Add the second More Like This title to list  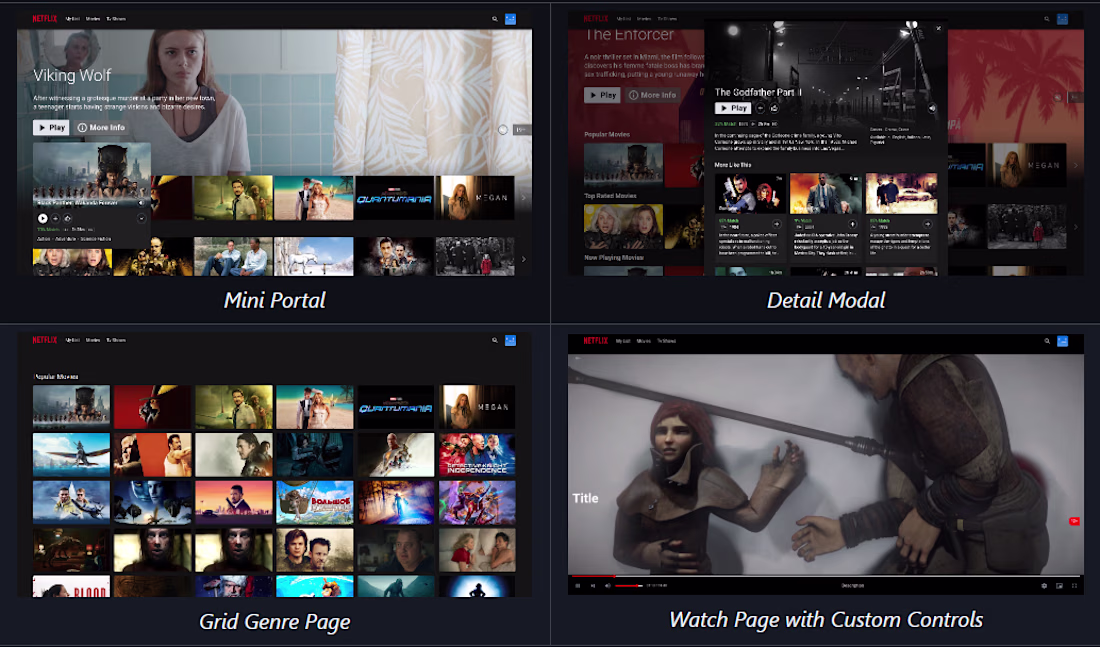[x=852, y=225]
